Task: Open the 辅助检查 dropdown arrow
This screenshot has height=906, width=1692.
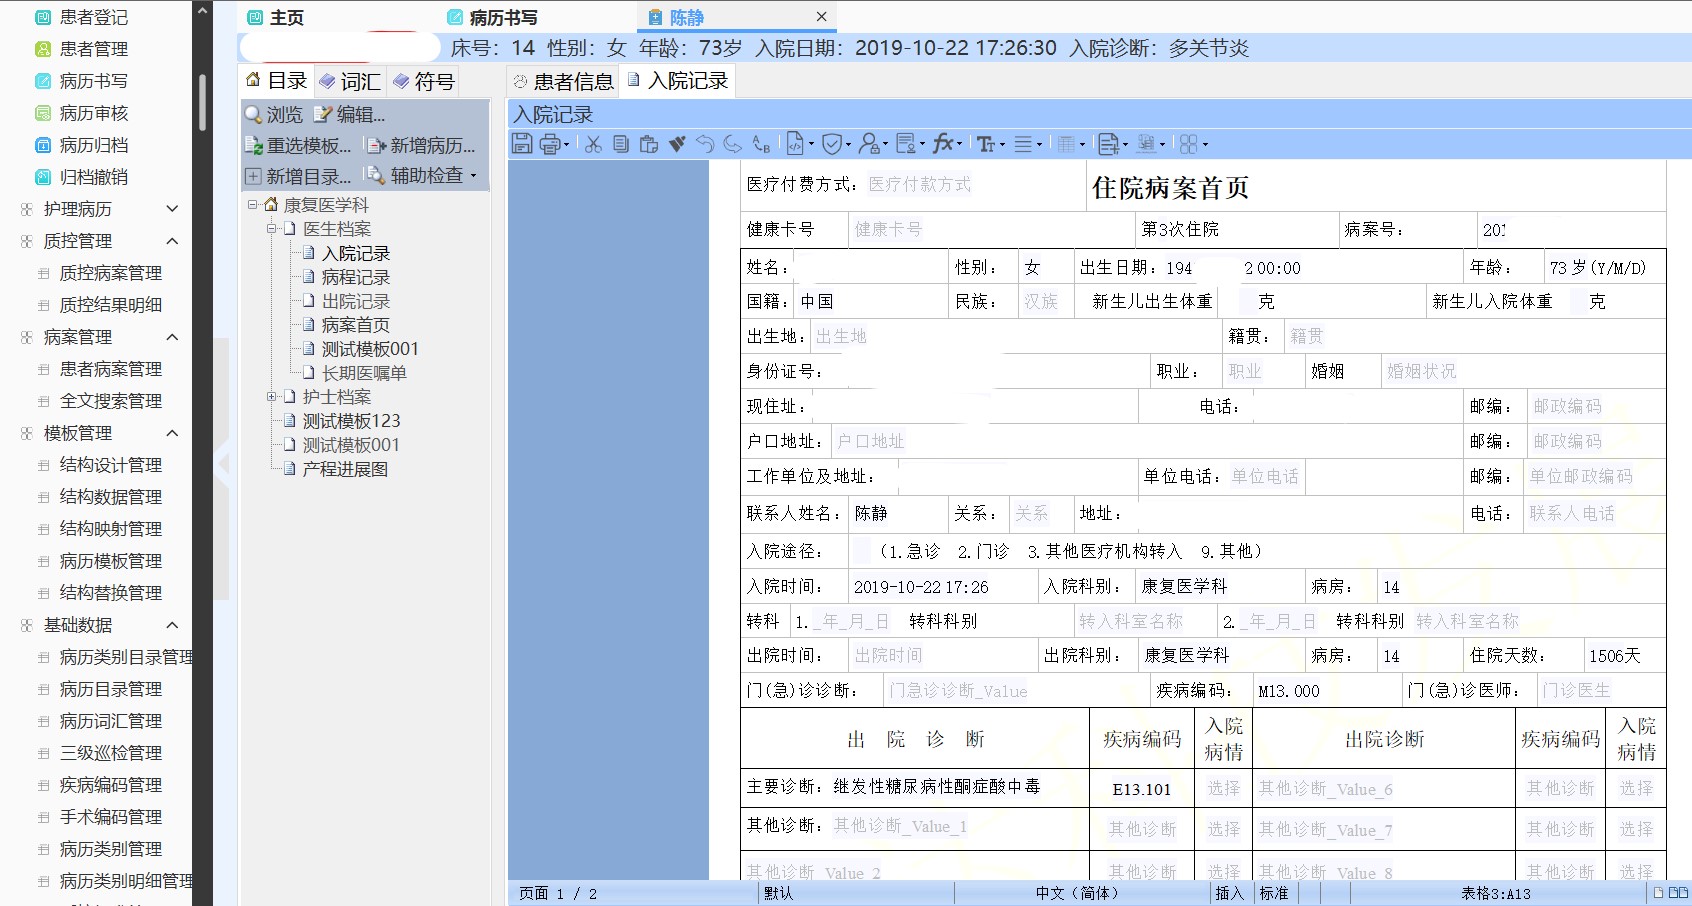Action: (x=473, y=176)
